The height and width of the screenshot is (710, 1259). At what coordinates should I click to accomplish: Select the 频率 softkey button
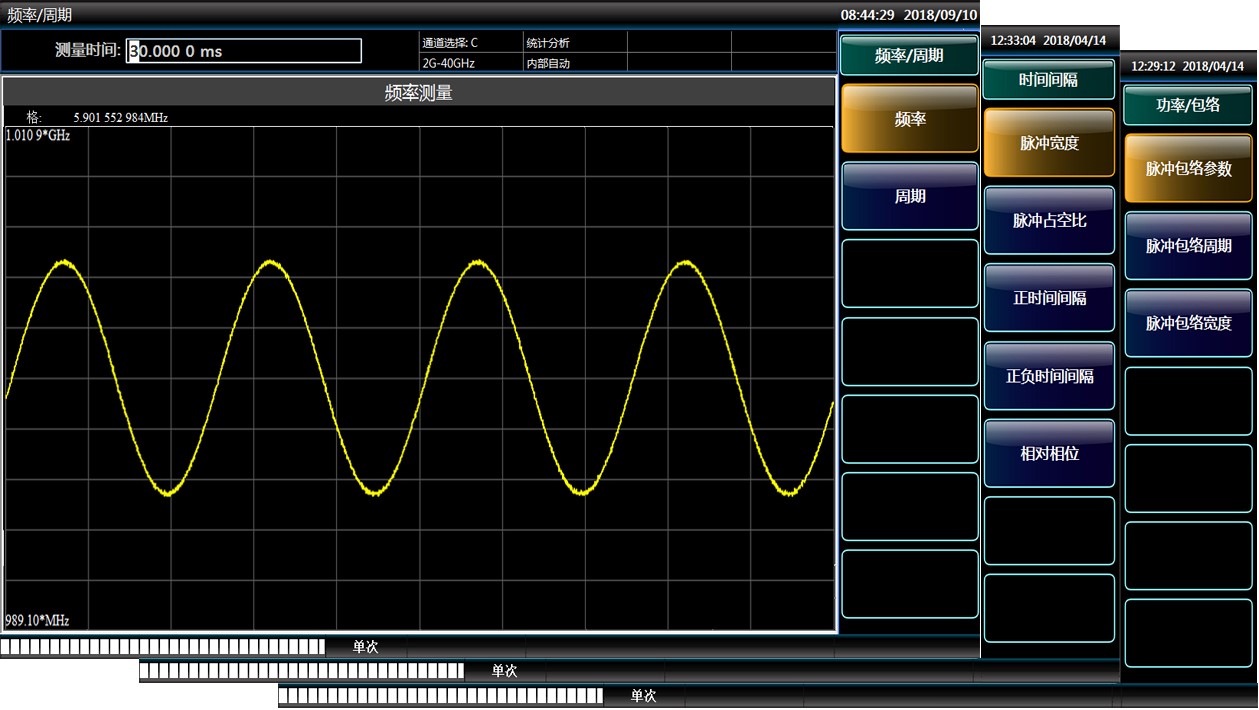(x=910, y=119)
